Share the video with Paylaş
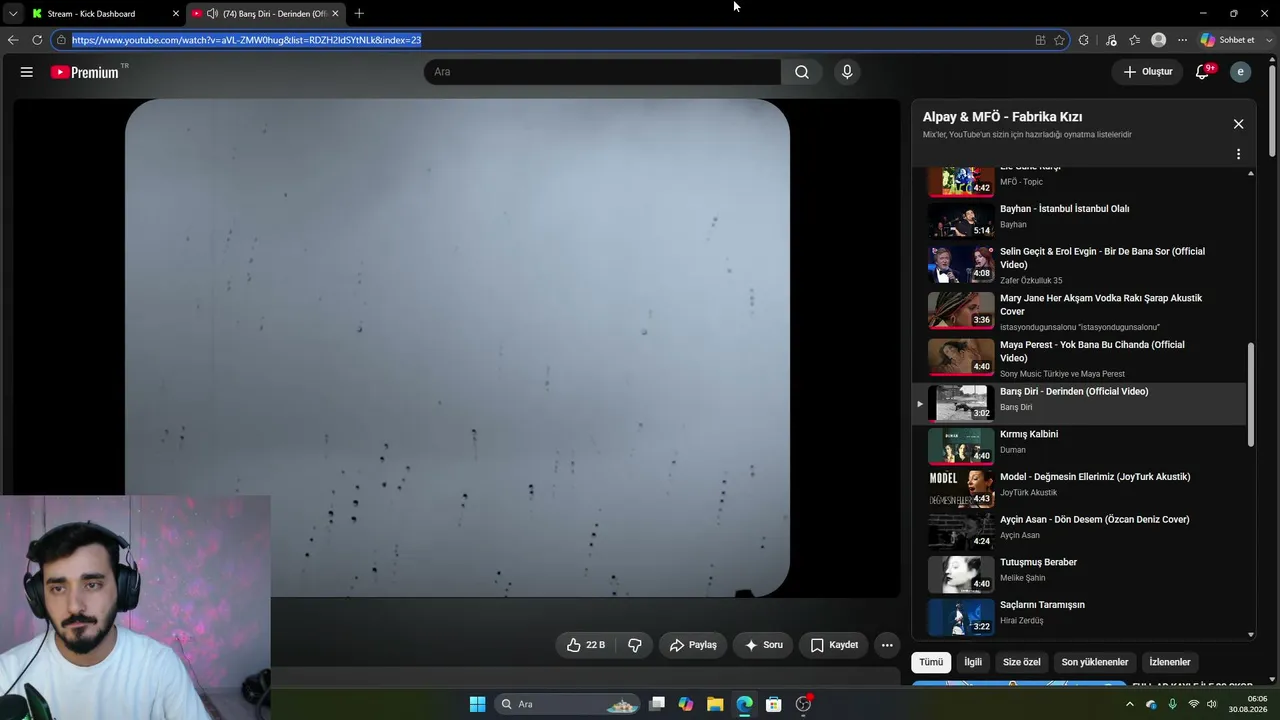This screenshot has width=1280, height=720. click(693, 645)
